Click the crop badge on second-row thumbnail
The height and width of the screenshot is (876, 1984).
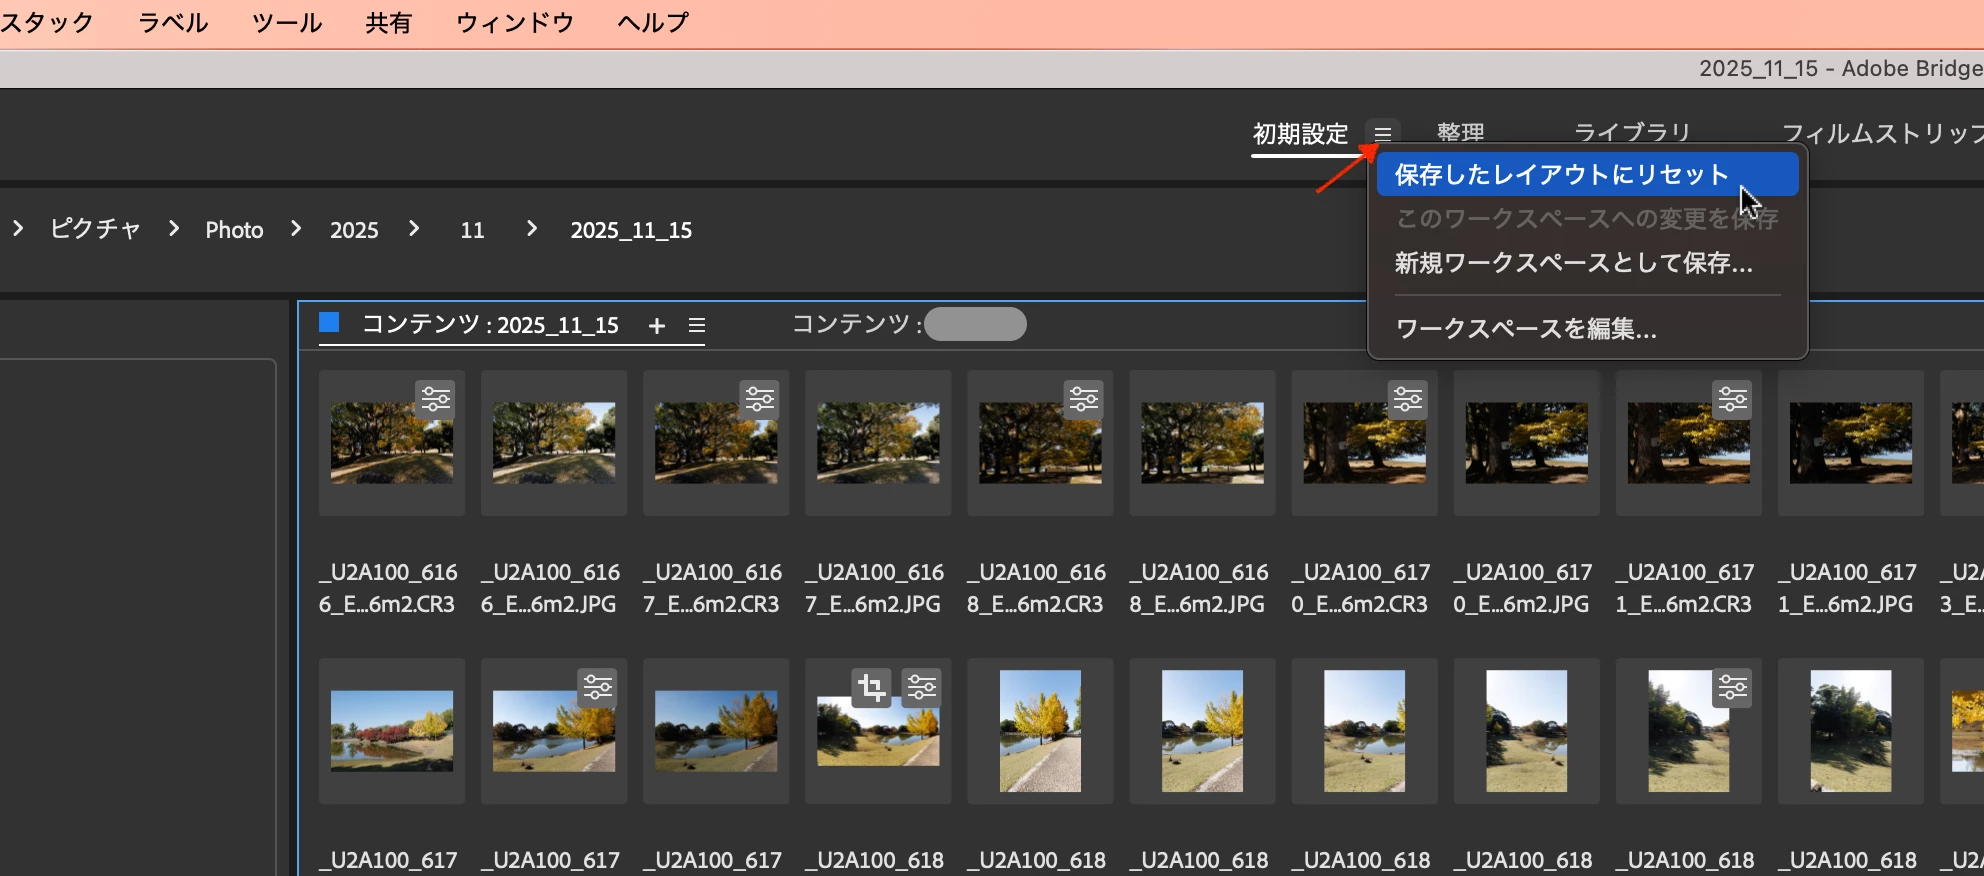coord(871,687)
